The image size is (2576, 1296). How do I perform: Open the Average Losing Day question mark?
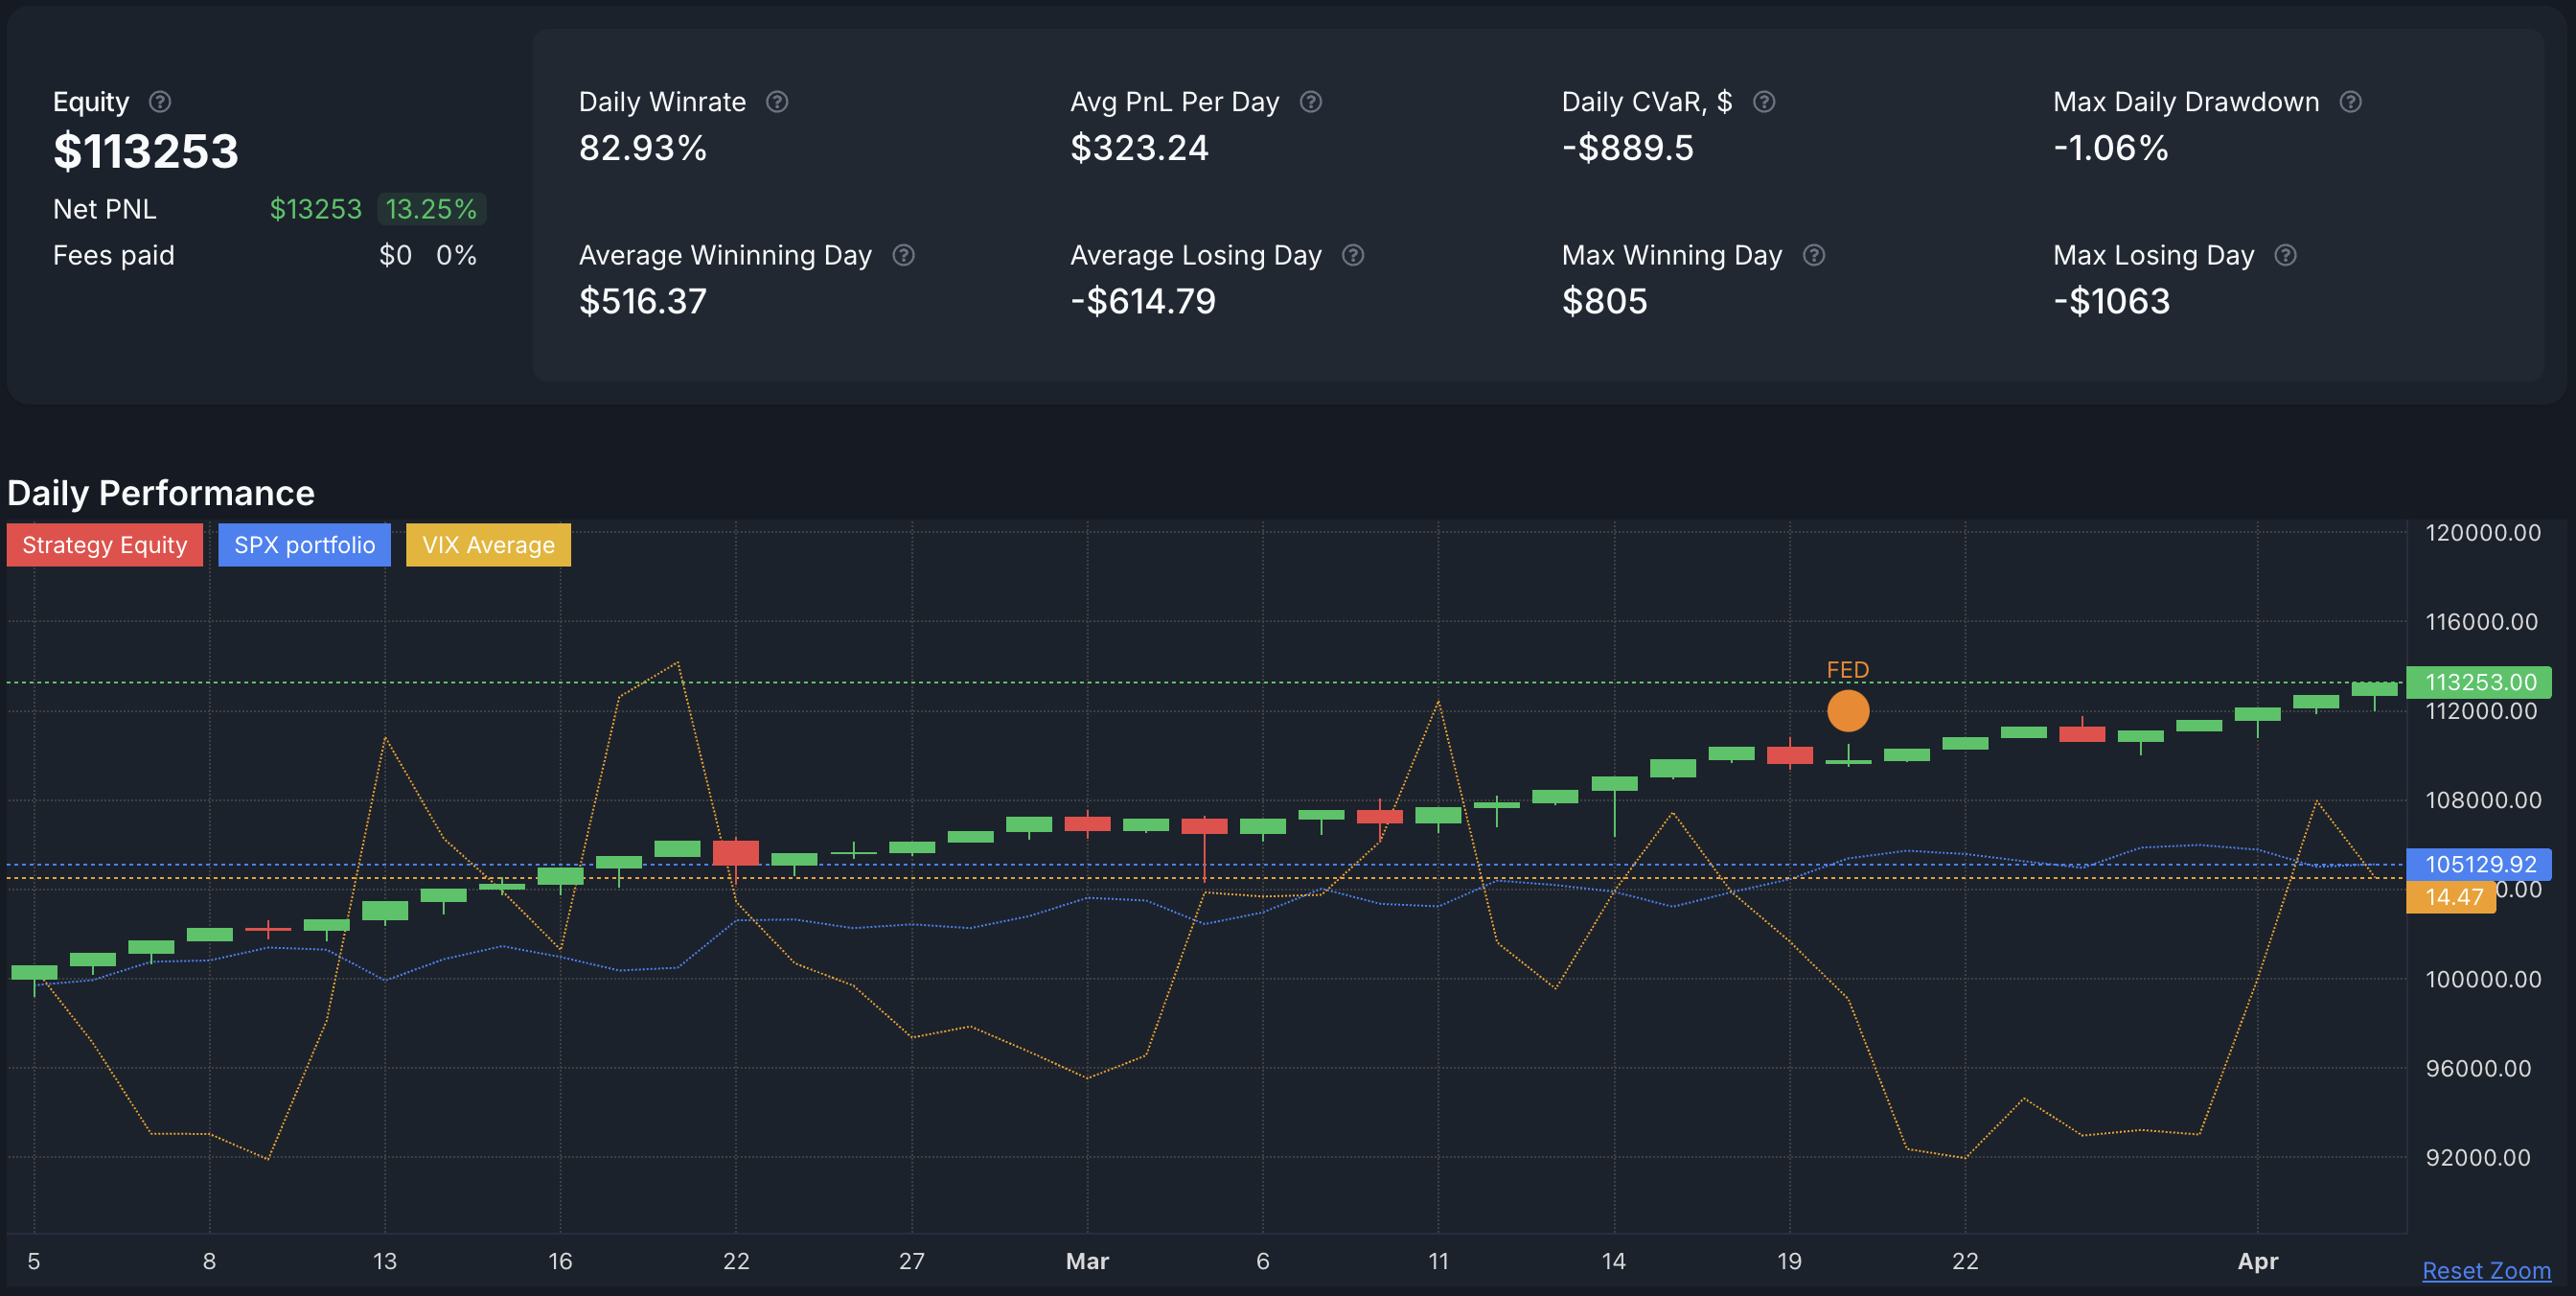tap(1354, 255)
